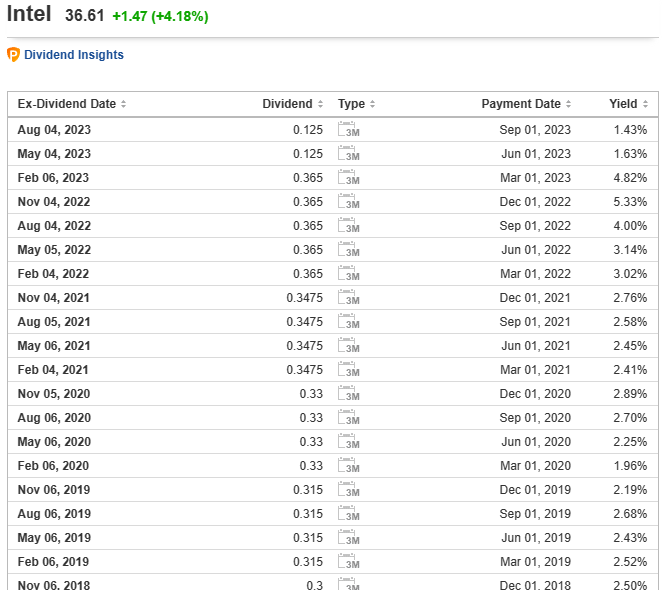Click payment date Mar 01, 2019
671x590 pixels.
pos(535,561)
